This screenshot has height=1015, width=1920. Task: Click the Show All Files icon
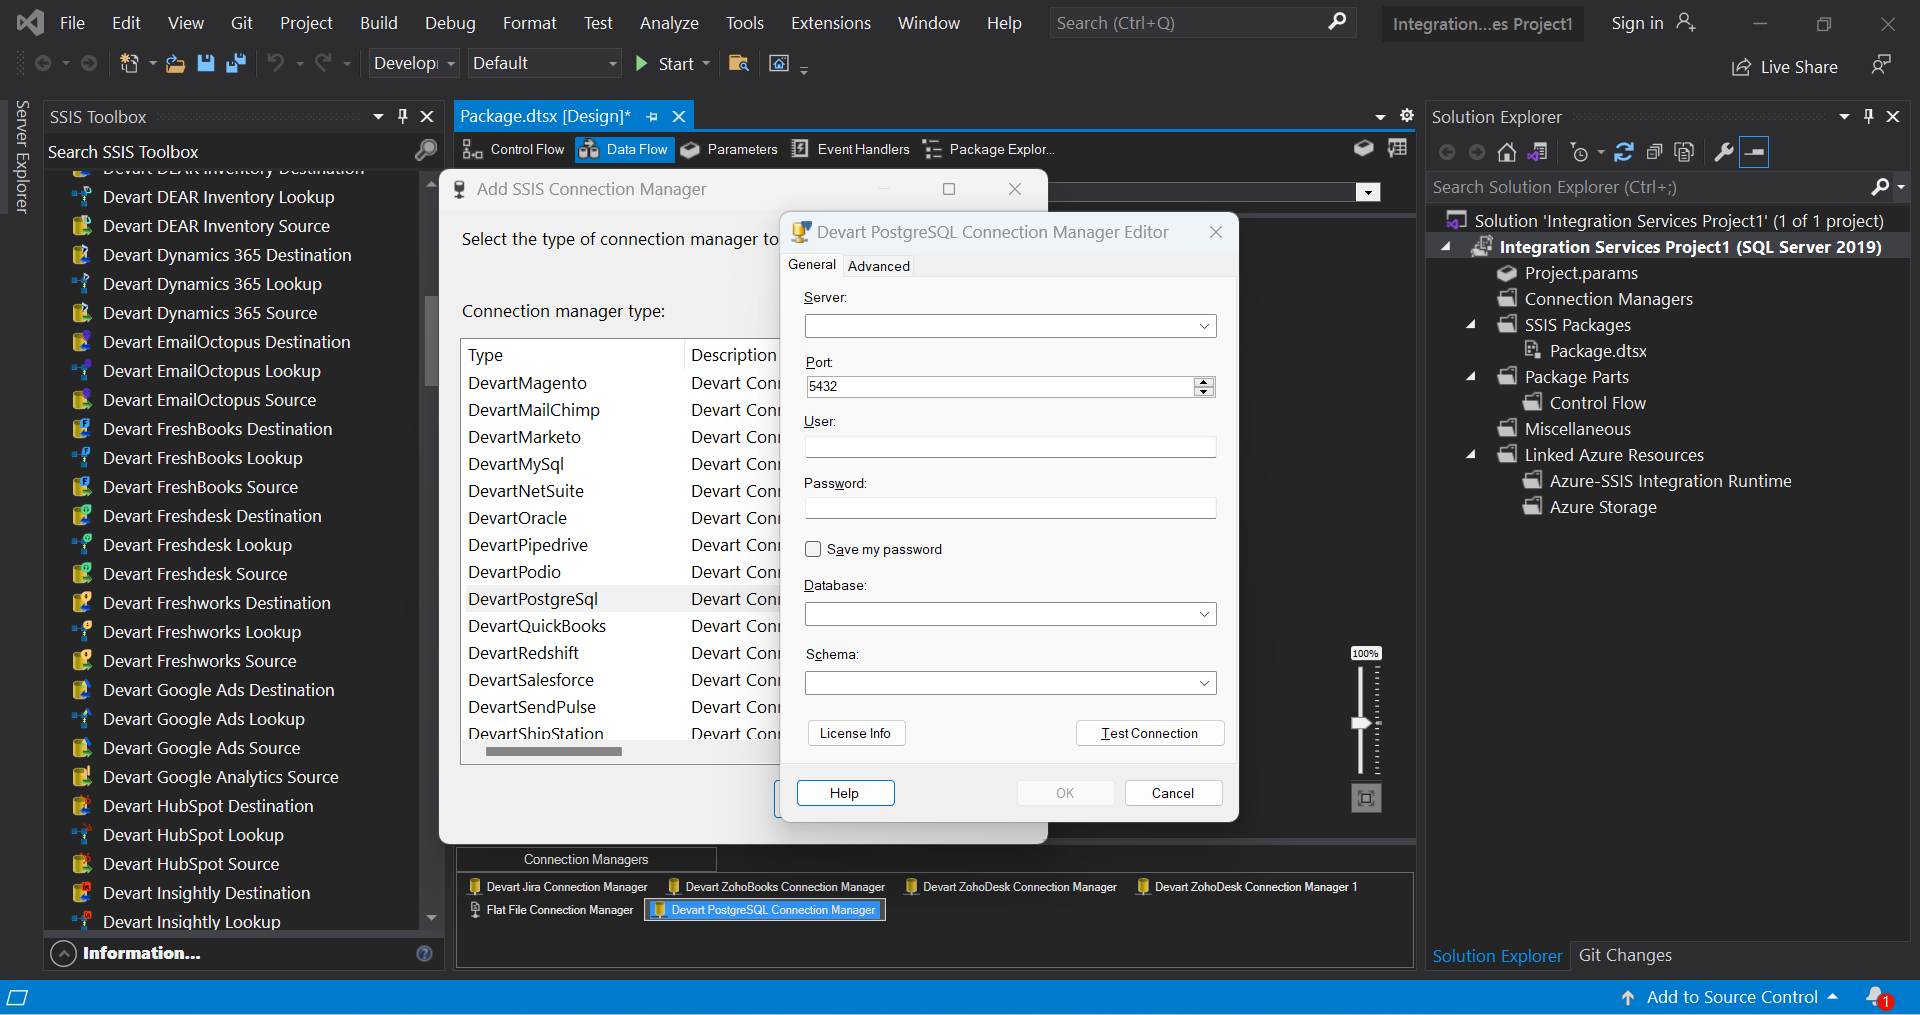click(x=1684, y=152)
